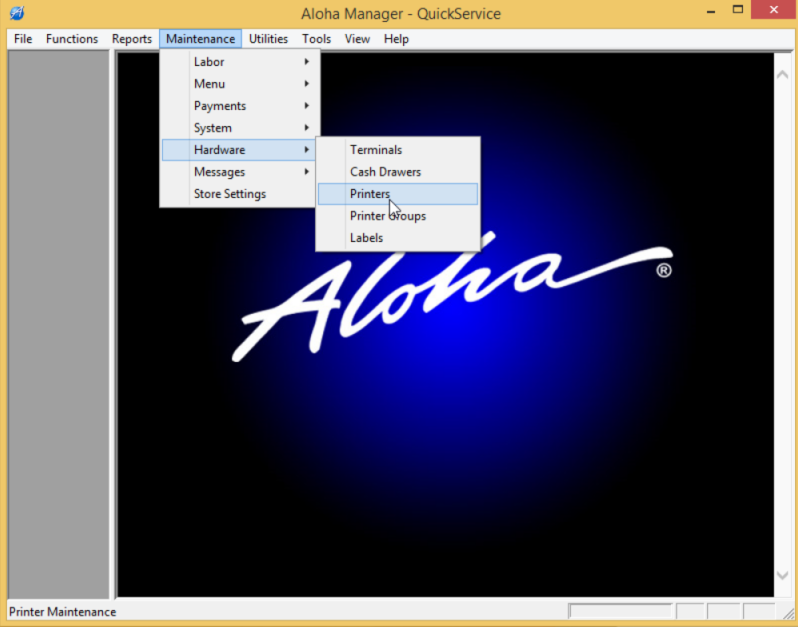Choose Labels from Hardware submenu
The height and width of the screenshot is (627, 798).
coord(398,238)
